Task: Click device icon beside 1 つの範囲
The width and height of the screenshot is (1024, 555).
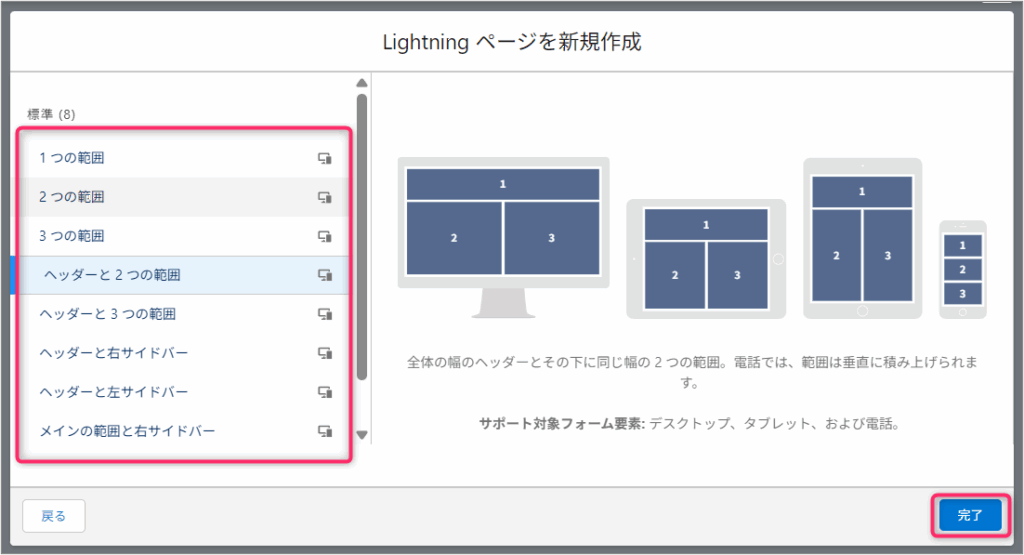Action: pos(325,158)
